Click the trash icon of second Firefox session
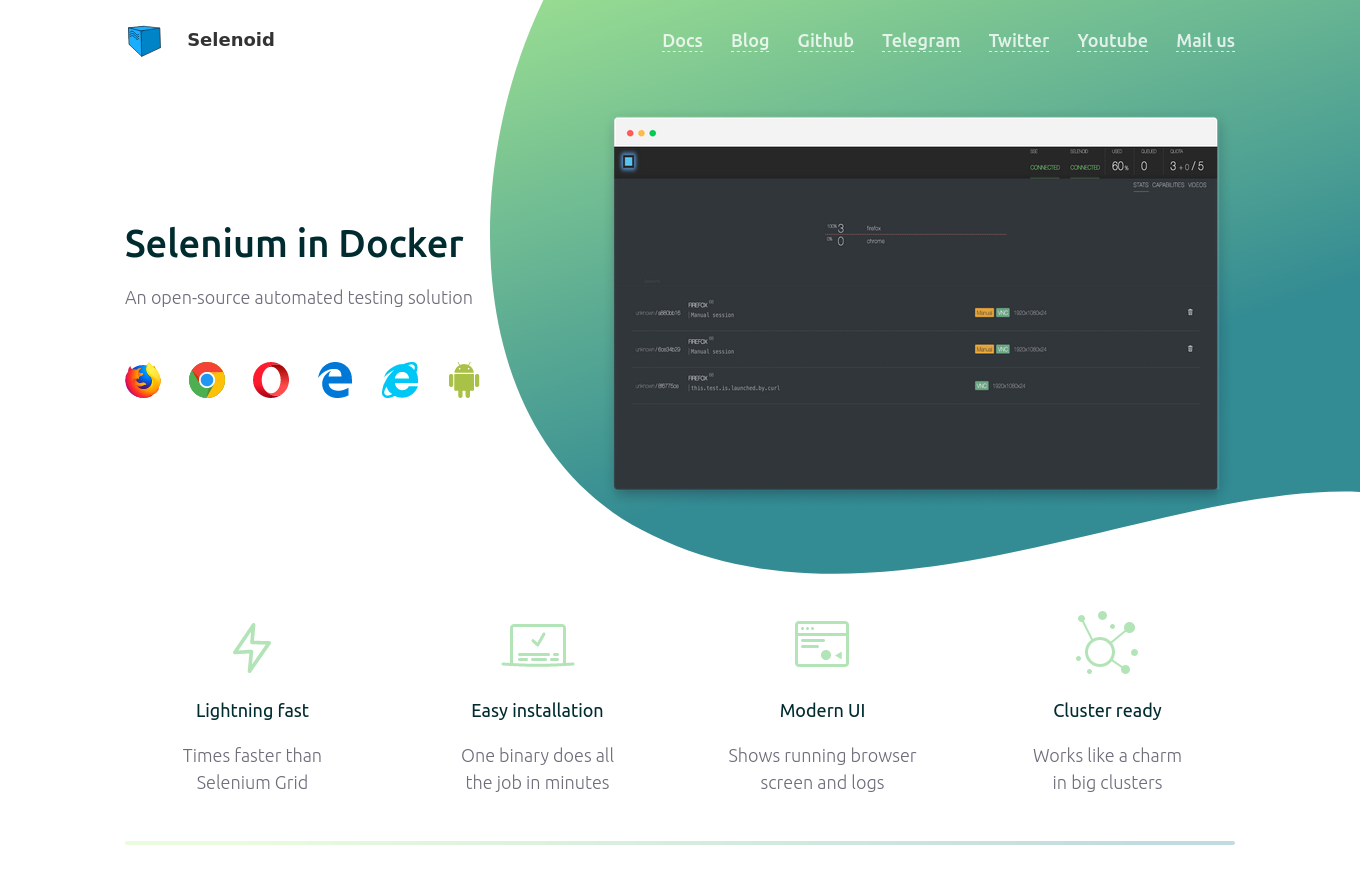 coord(1190,348)
